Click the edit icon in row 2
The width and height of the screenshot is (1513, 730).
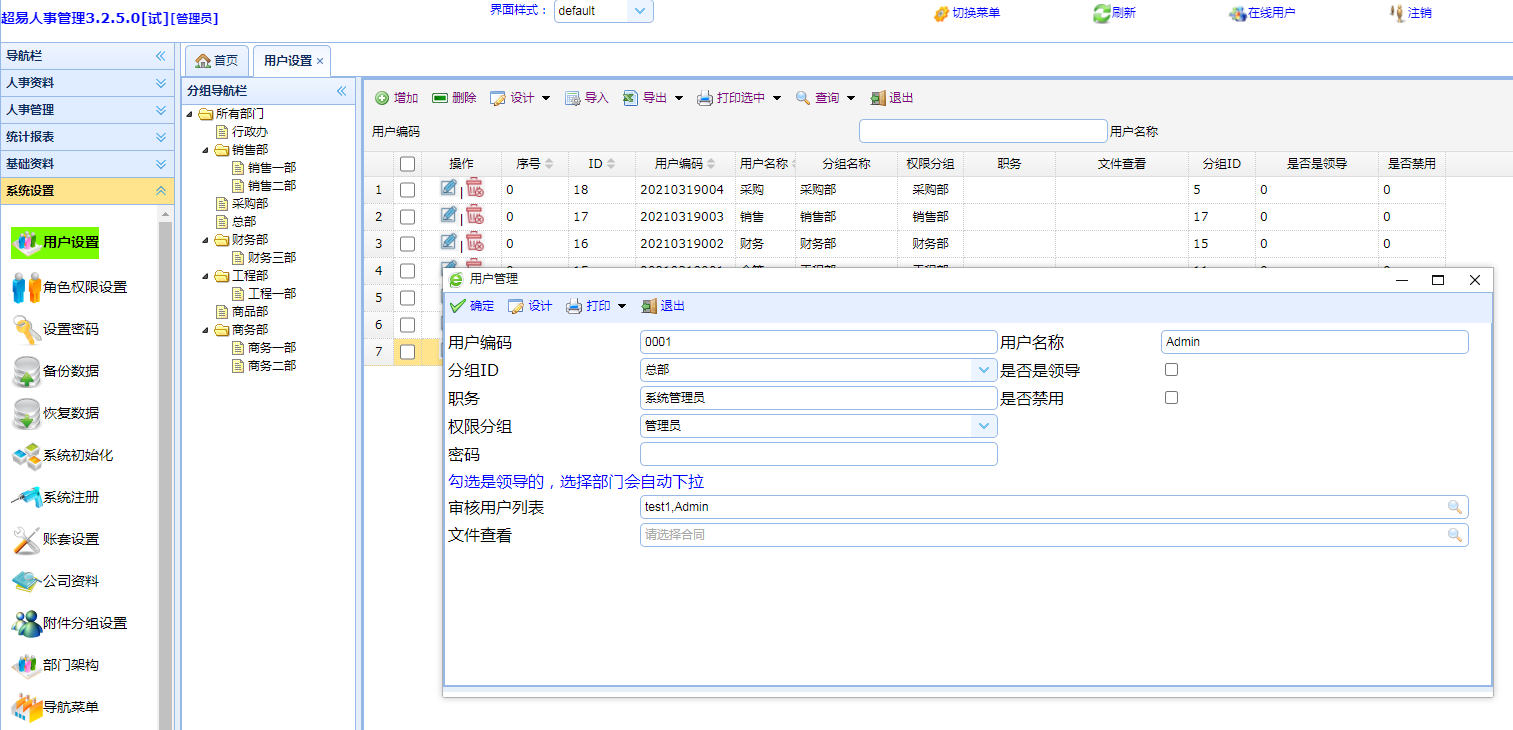448,215
